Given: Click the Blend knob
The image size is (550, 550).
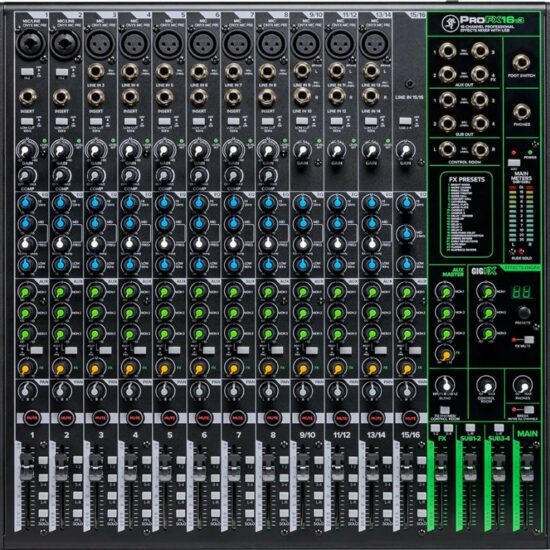Looking at the screenshot, I should coord(445,385).
